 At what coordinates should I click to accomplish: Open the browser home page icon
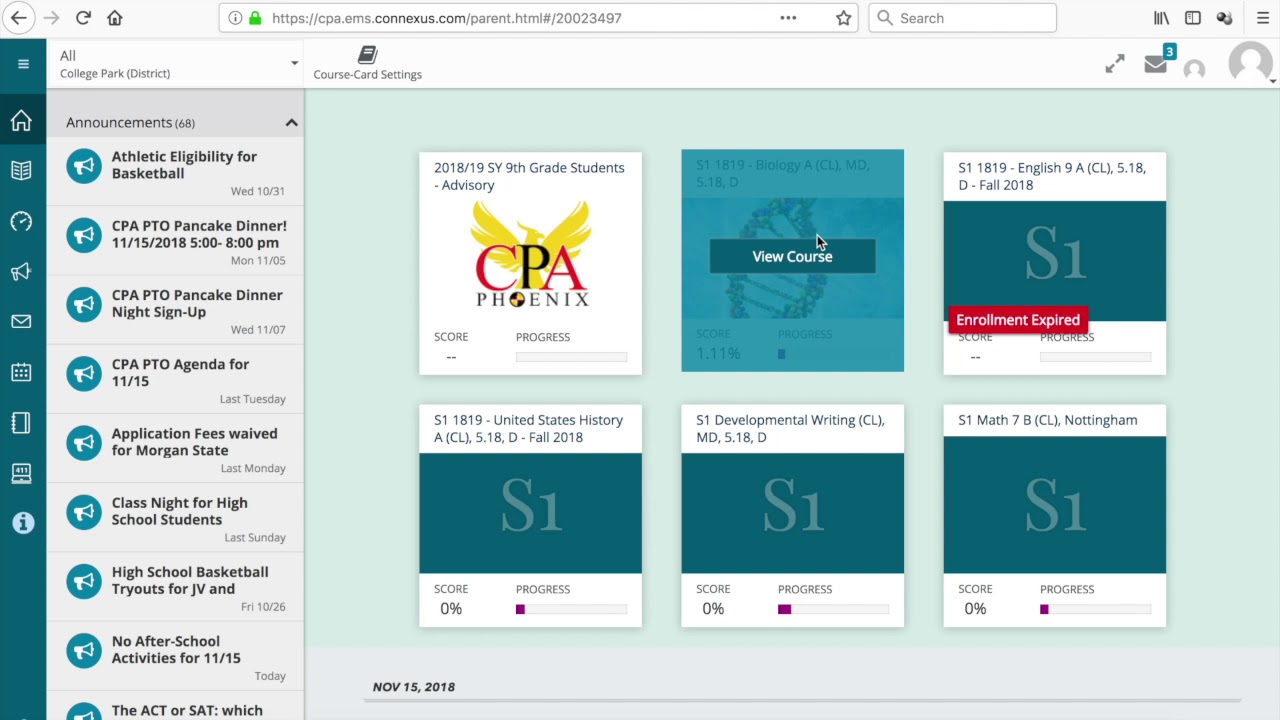click(115, 18)
